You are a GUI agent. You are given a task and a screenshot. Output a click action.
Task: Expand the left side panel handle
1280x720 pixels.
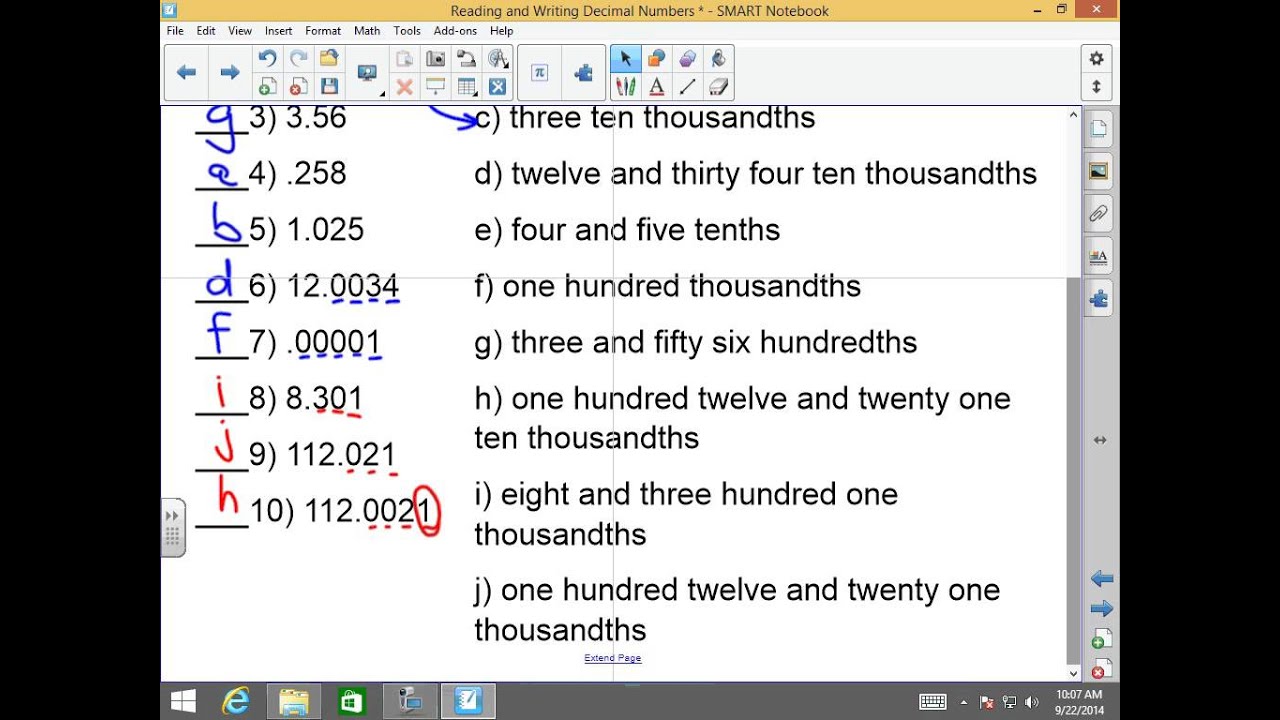173,527
